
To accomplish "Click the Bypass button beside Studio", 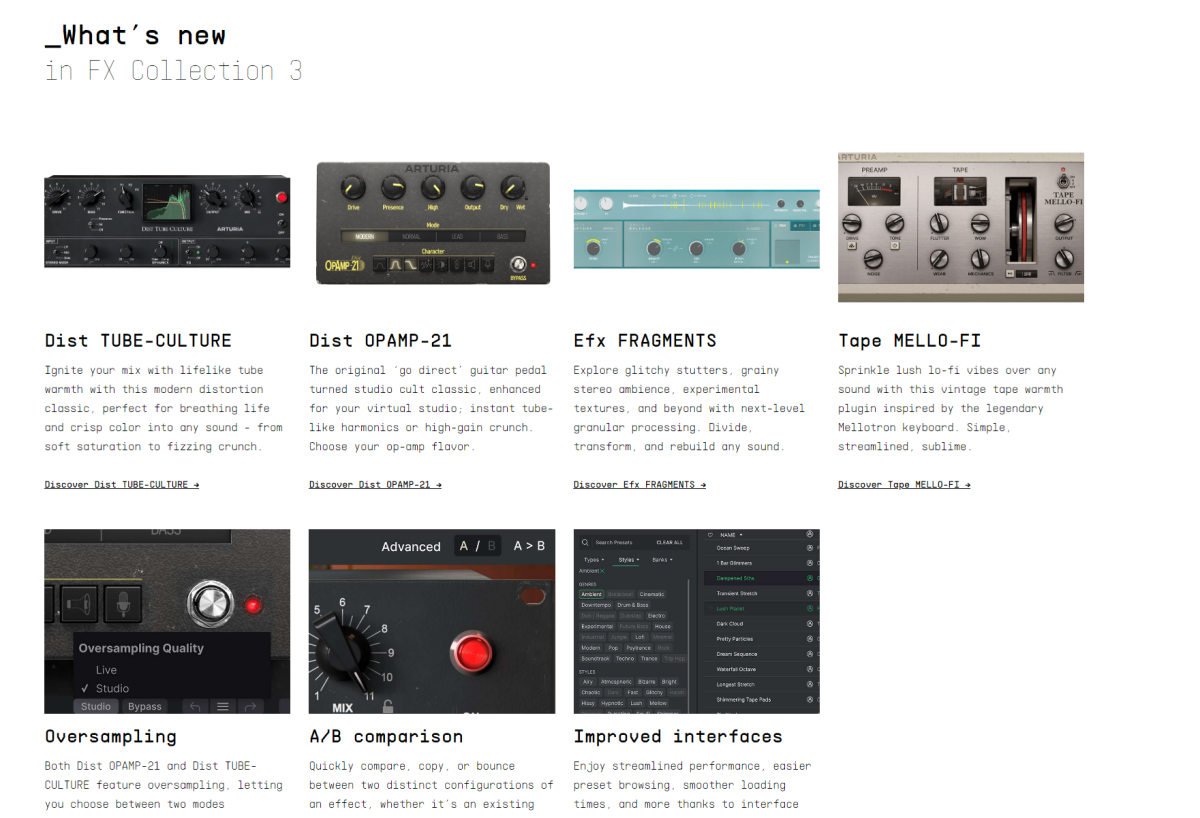I will tap(145, 706).
